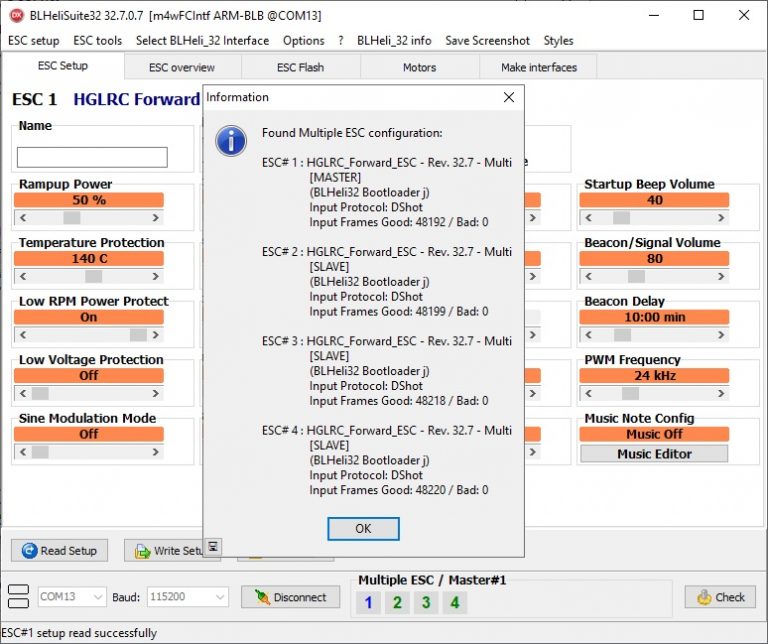The height and width of the screenshot is (644, 768).
Task: Increase PWM Frequency with right arrow
Action: pyautogui.click(x=721, y=393)
